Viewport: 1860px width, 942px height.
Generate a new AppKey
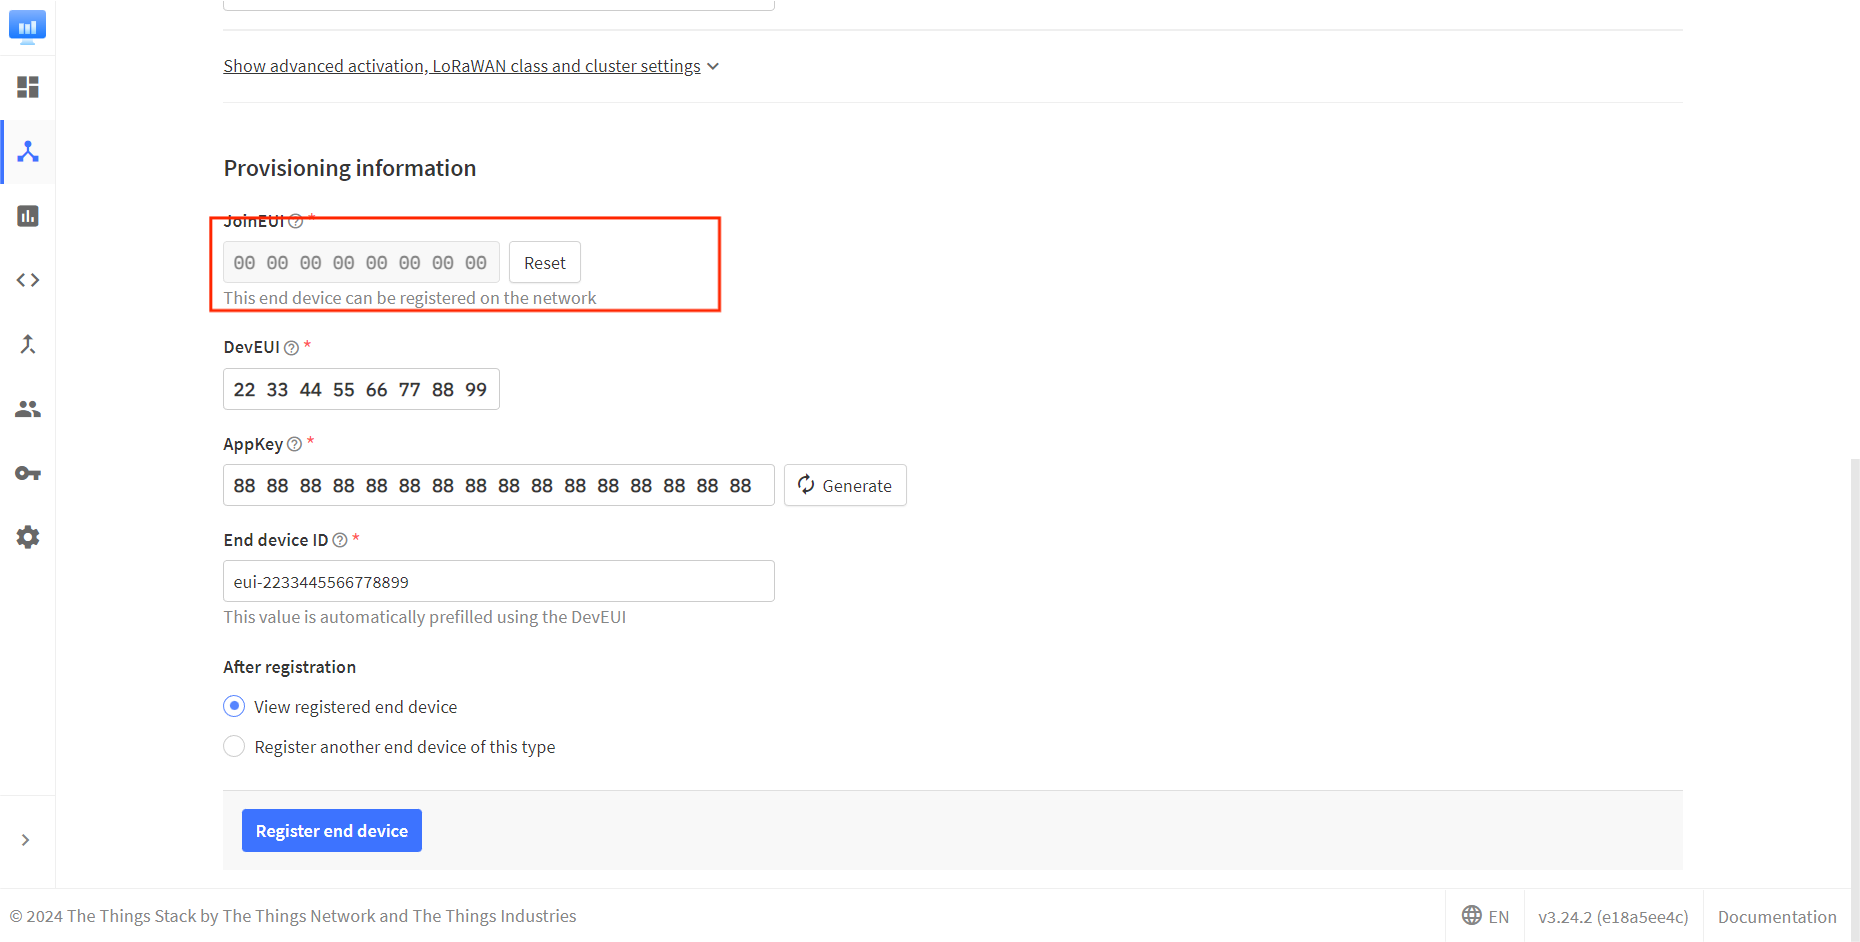pyautogui.click(x=845, y=485)
